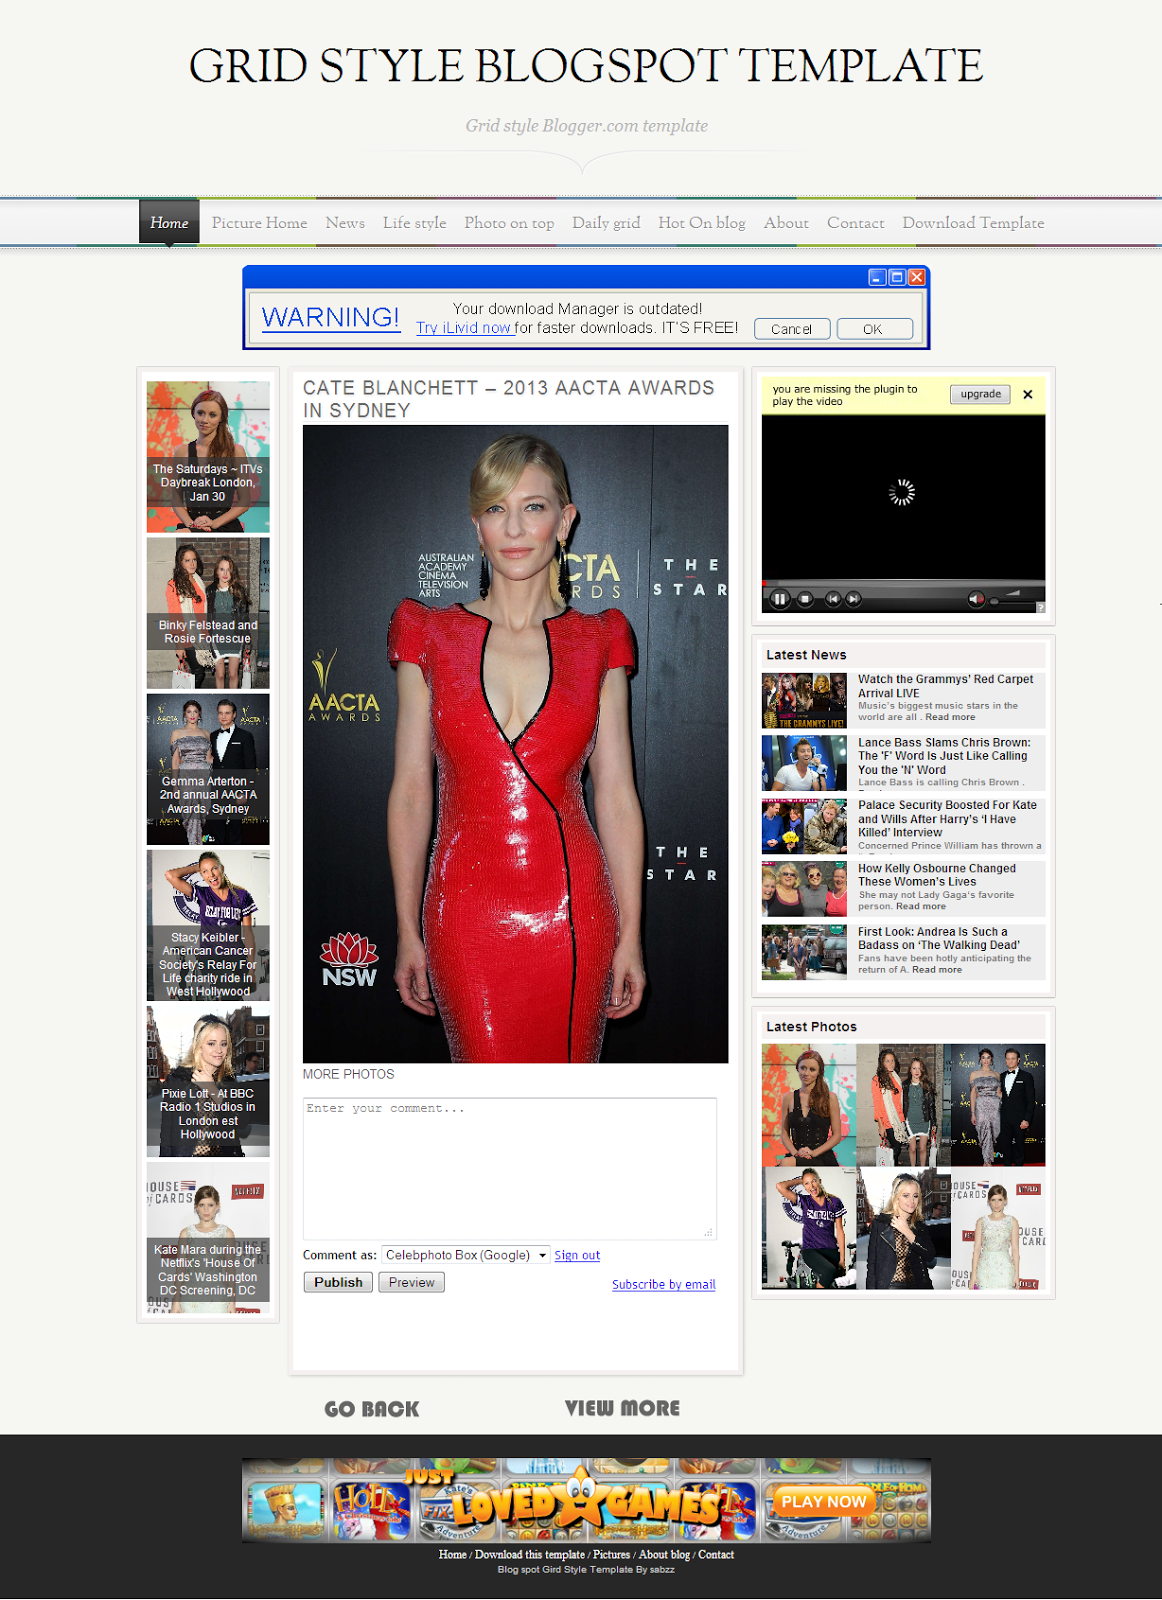Click the House of Cards photo in Latest Photos

click(x=998, y=1228)
